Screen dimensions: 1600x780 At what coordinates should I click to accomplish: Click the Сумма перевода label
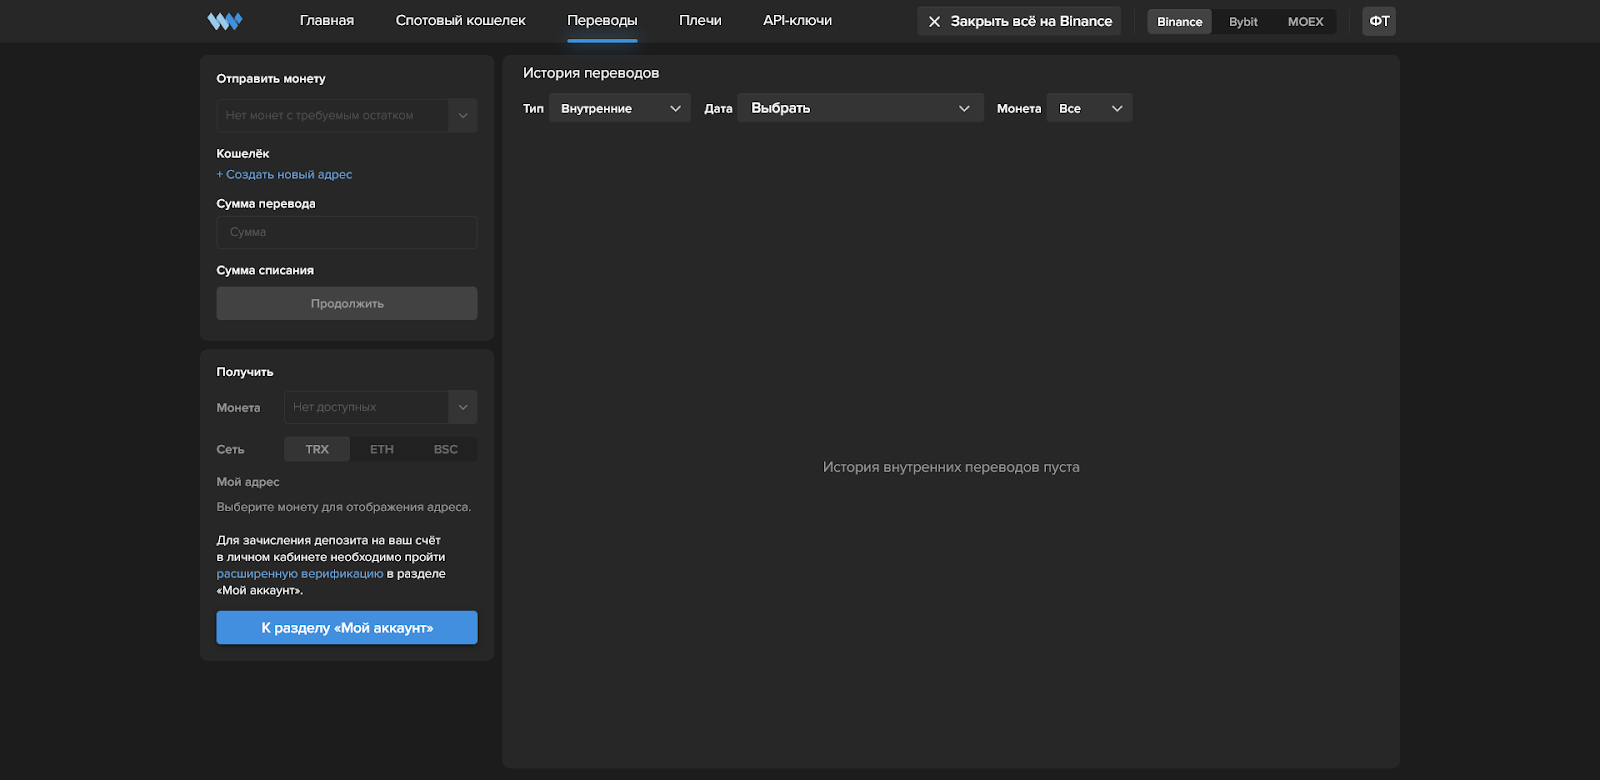coord(266,203)
